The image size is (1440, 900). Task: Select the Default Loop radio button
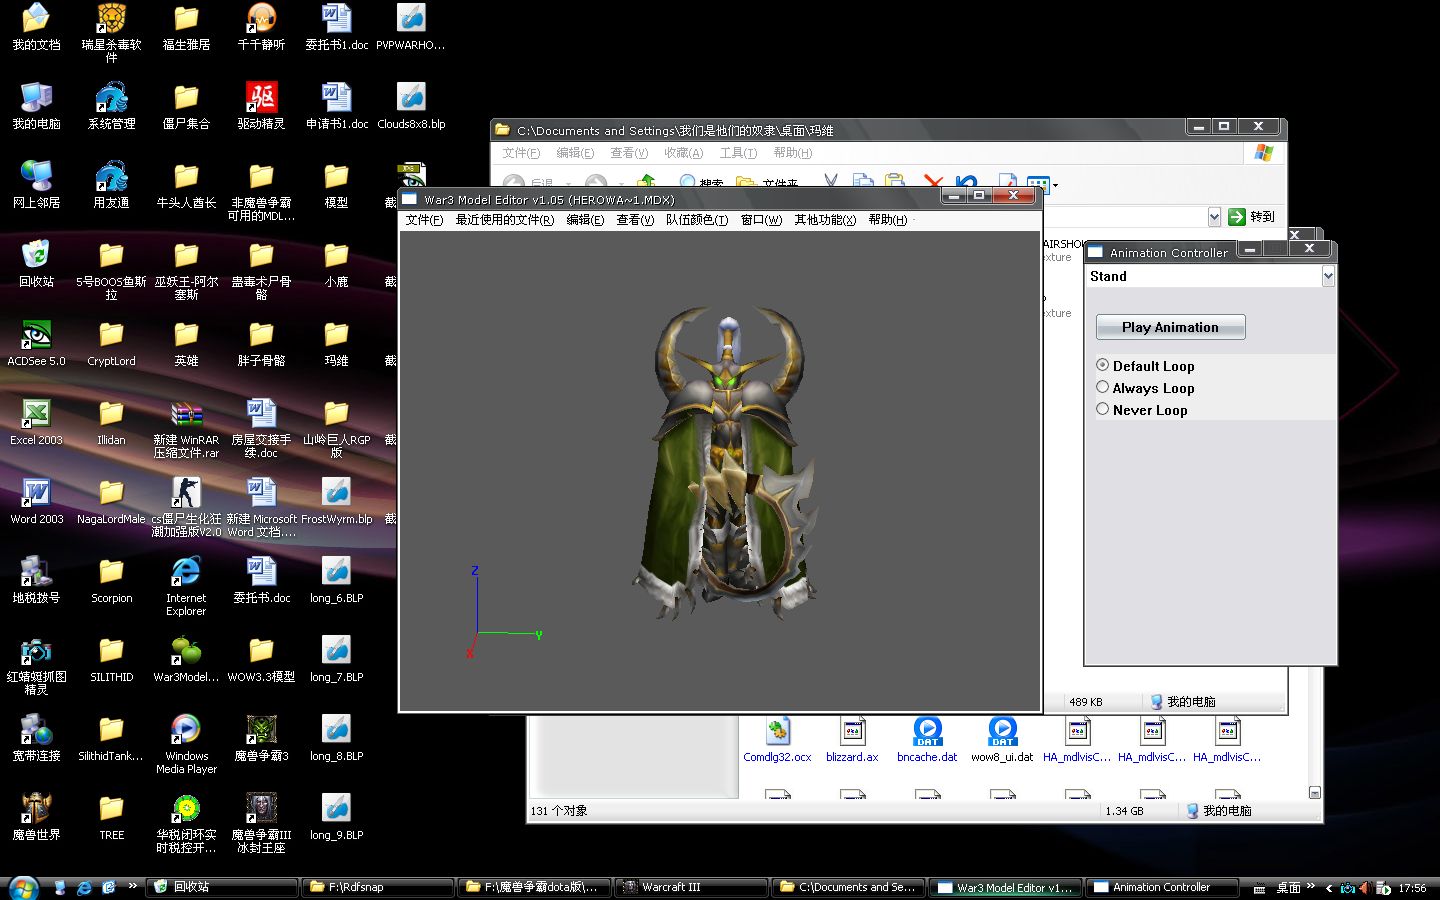tap(1144, 366)
